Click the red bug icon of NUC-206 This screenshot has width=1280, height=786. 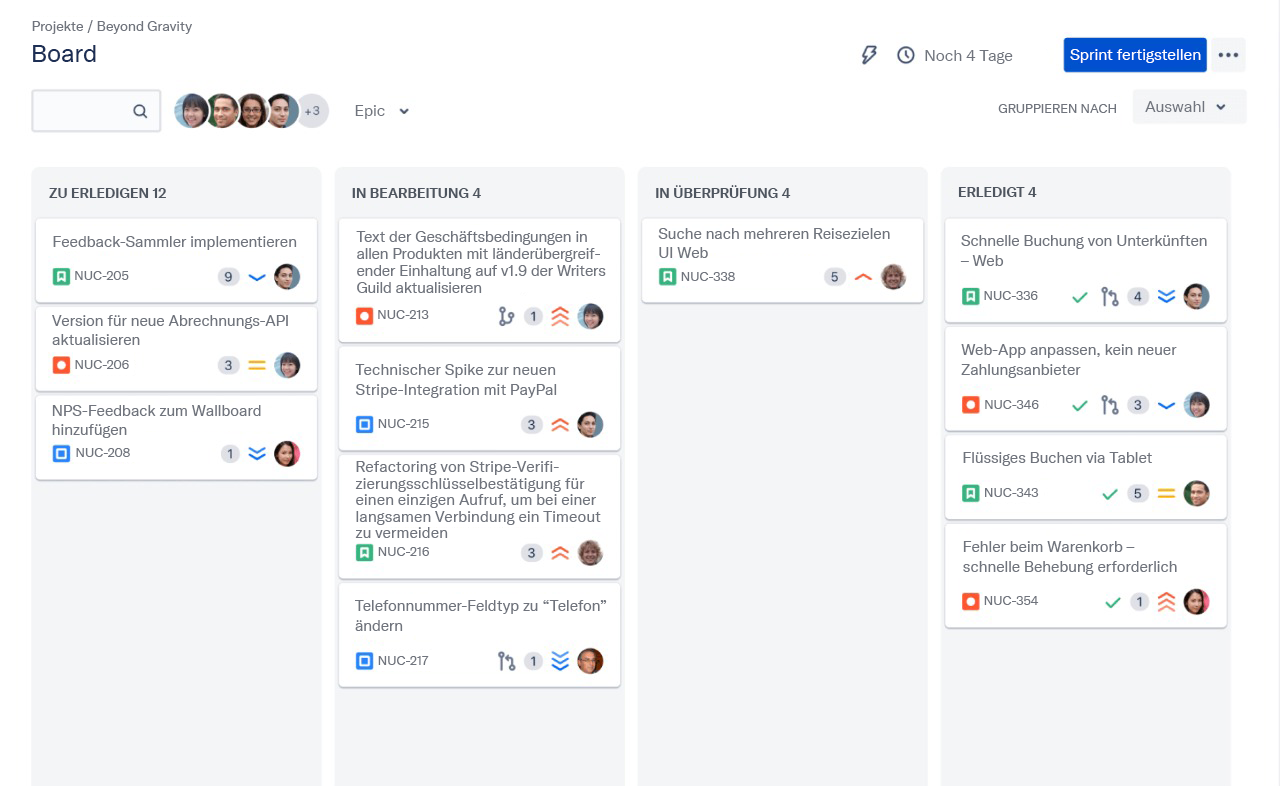[x=61, y=365]
